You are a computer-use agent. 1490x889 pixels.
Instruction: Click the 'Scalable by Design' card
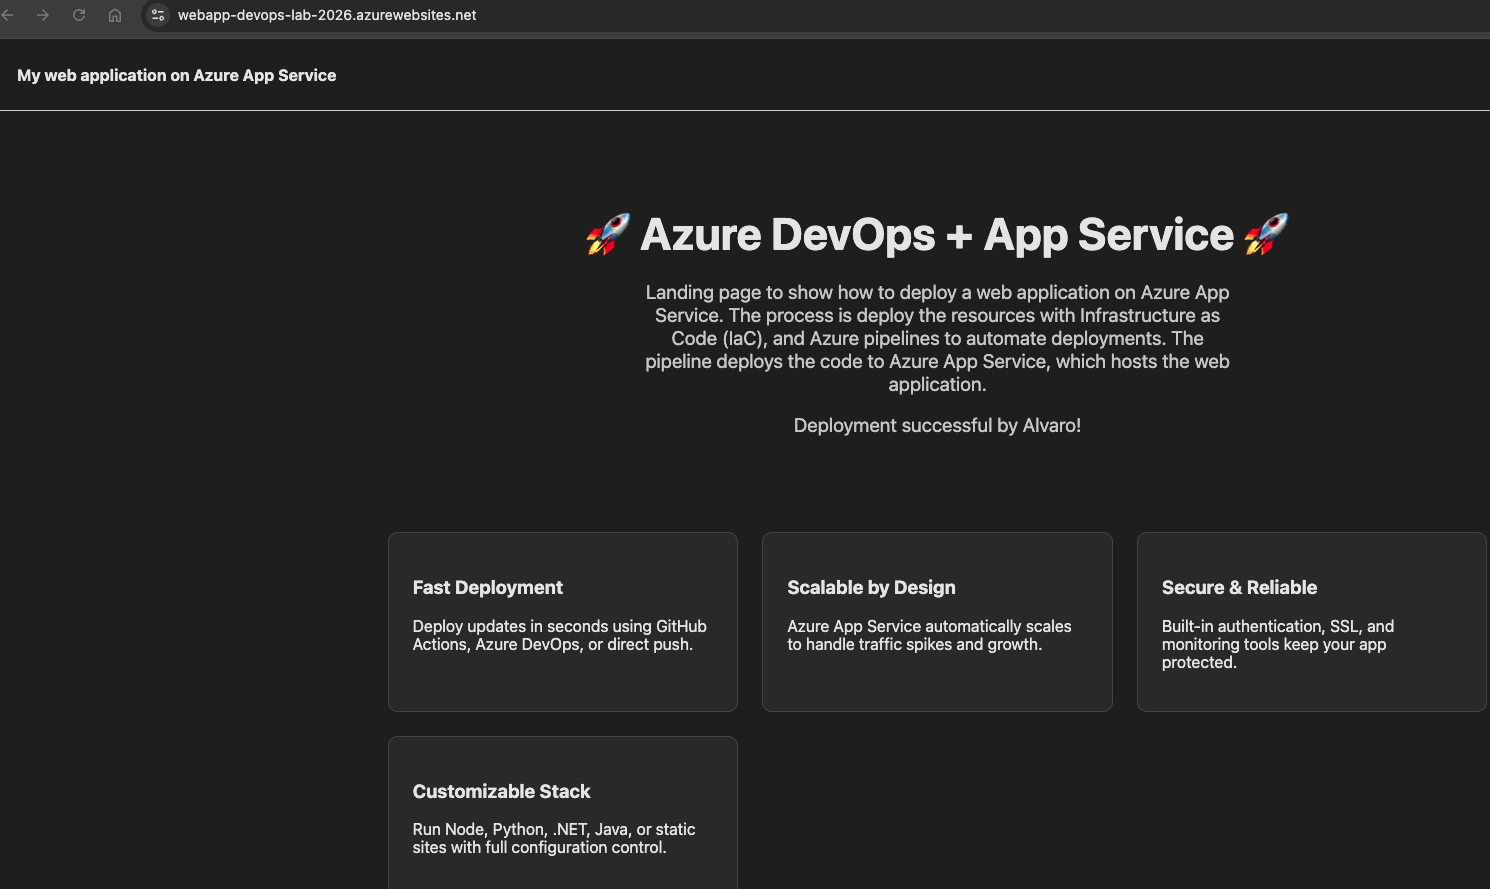pos(937,620)
